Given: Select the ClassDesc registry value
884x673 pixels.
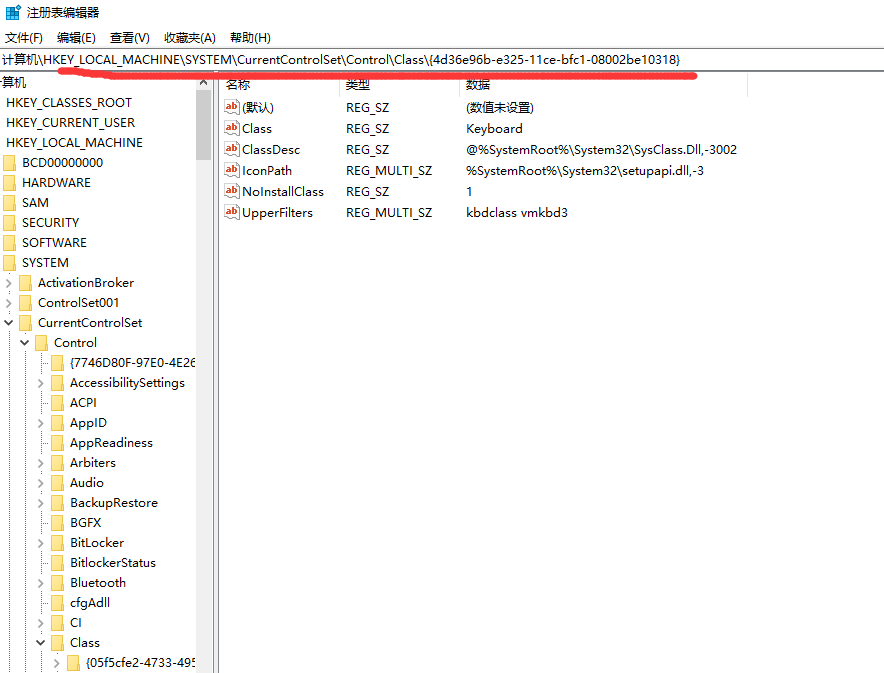Looking at the screenshot, I should (x=270, y=149).
